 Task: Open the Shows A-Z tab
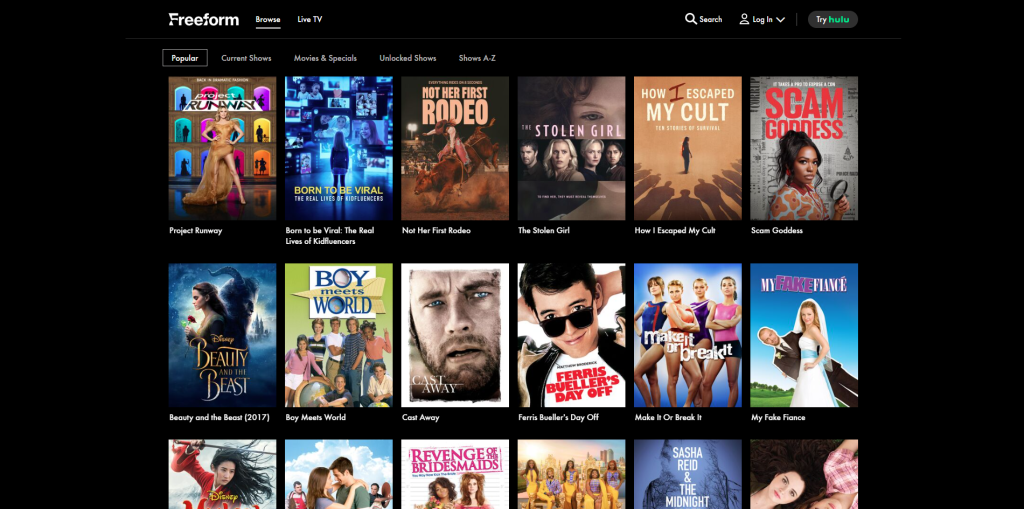coord(477,58)
